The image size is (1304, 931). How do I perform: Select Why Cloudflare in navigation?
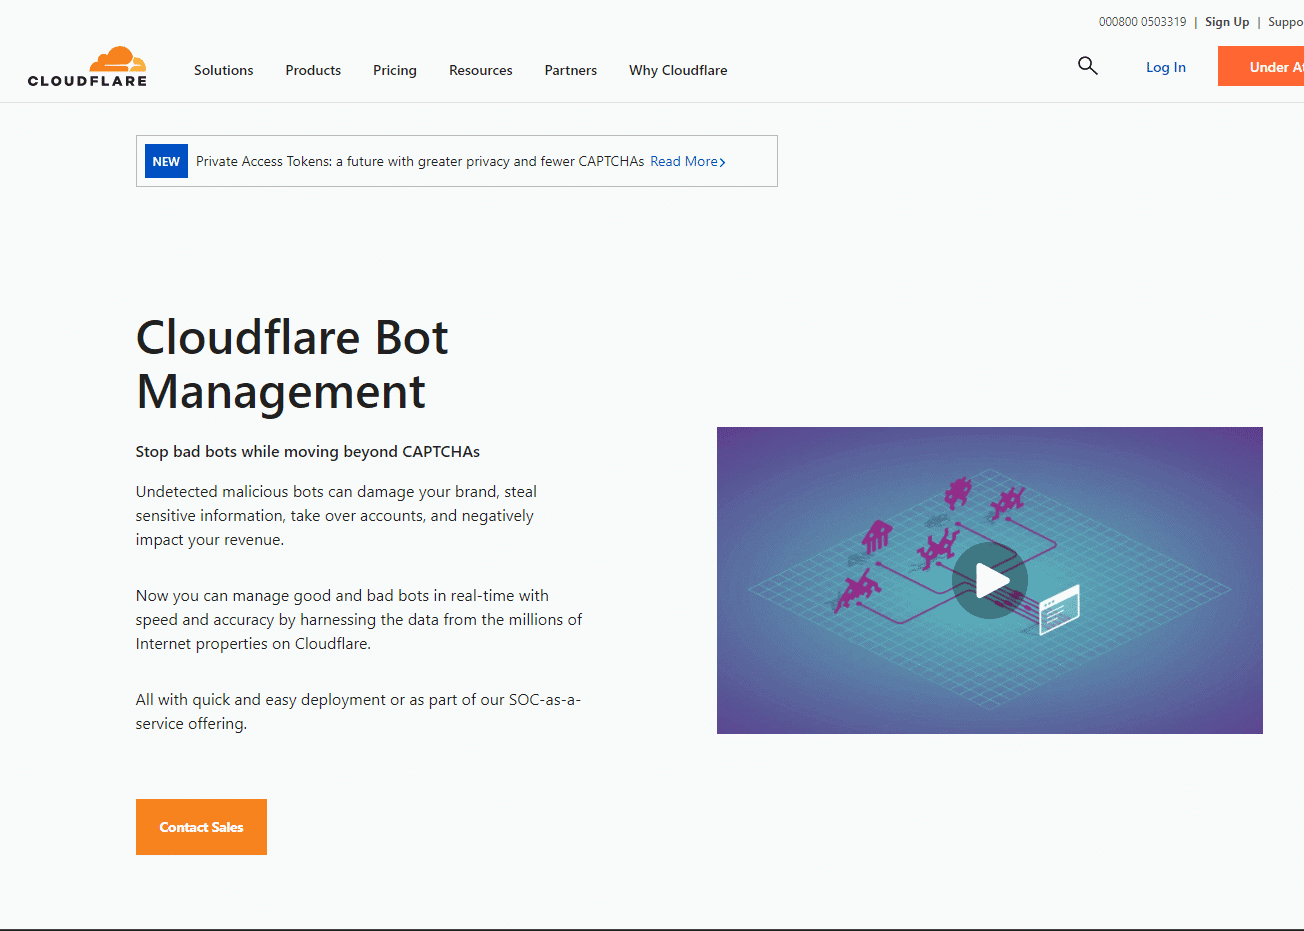click(x=677, y=70)
